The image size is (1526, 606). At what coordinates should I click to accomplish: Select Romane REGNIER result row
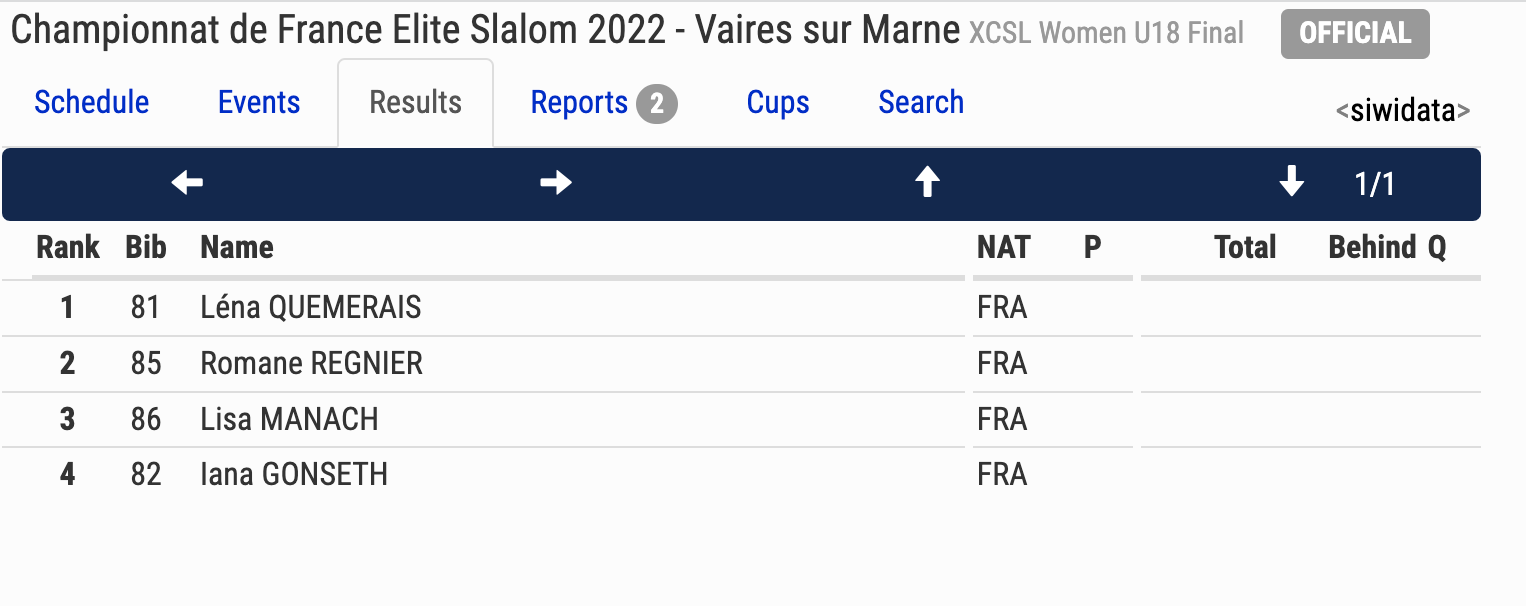pos(741,363)
